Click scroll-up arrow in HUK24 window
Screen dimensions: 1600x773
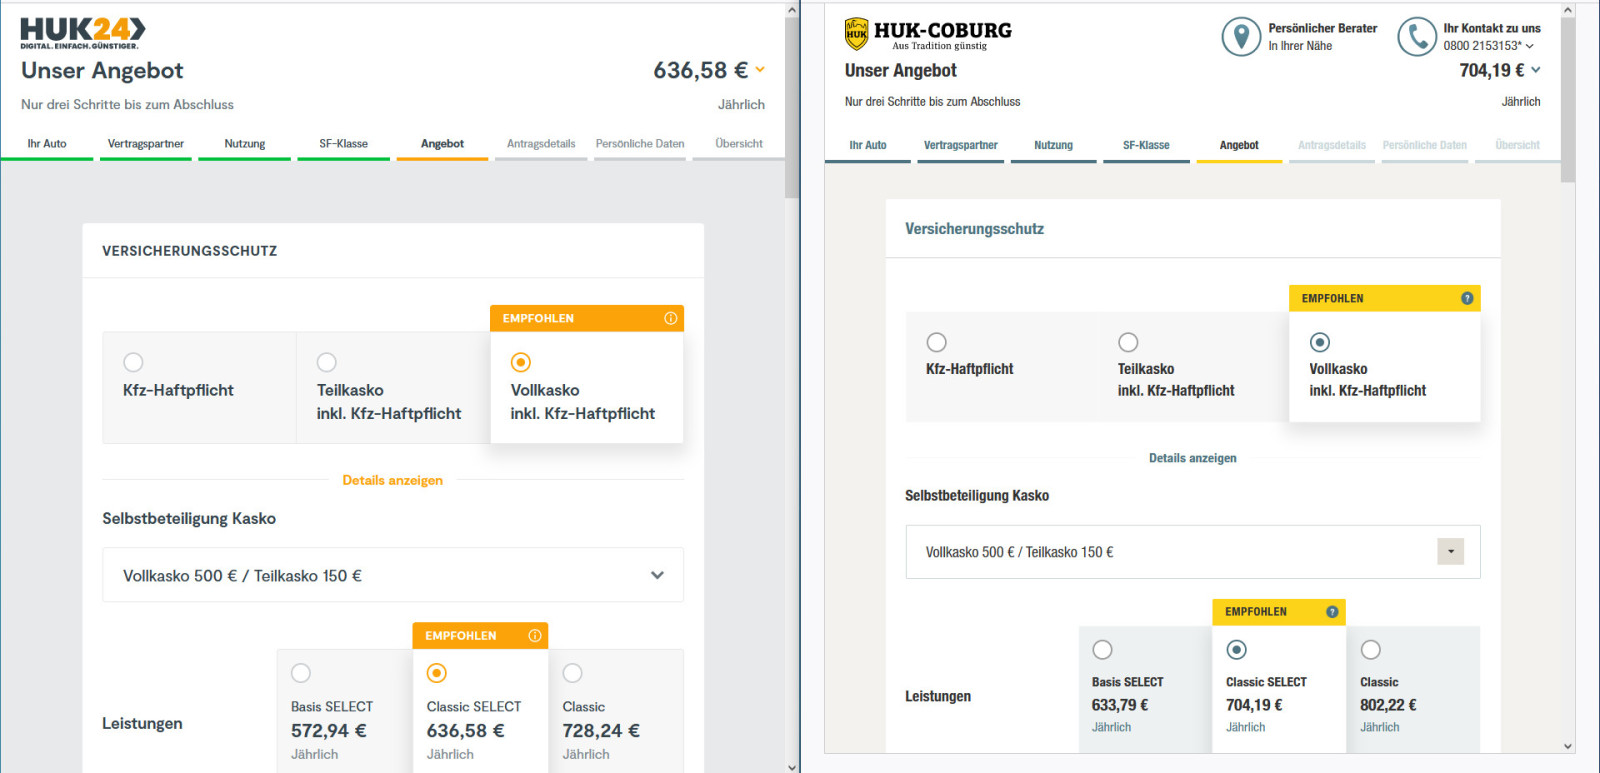pos(792,10)
